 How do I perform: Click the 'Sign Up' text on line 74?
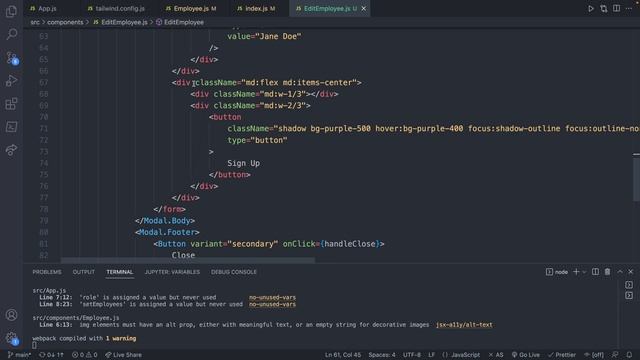point(243,163)
